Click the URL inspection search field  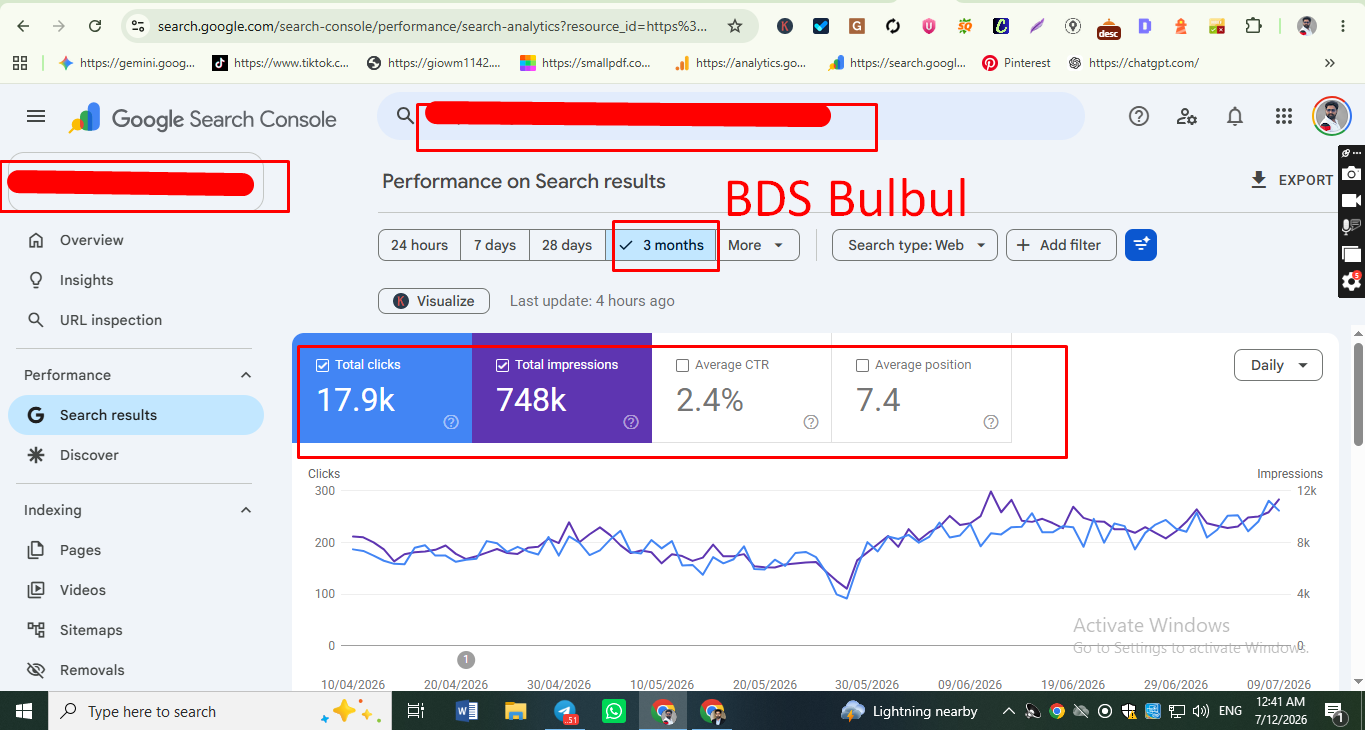click(731, 116)
